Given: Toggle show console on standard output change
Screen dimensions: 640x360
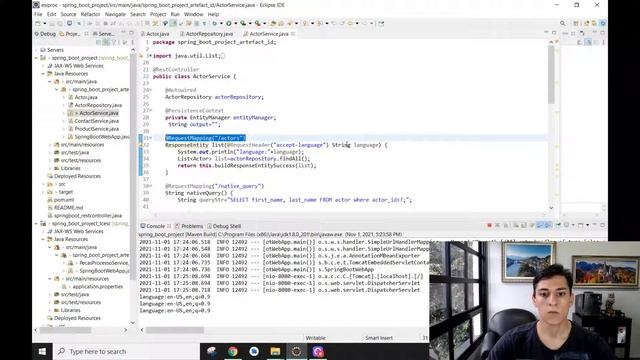Looking at the screenshot, I should click(540, 225).
